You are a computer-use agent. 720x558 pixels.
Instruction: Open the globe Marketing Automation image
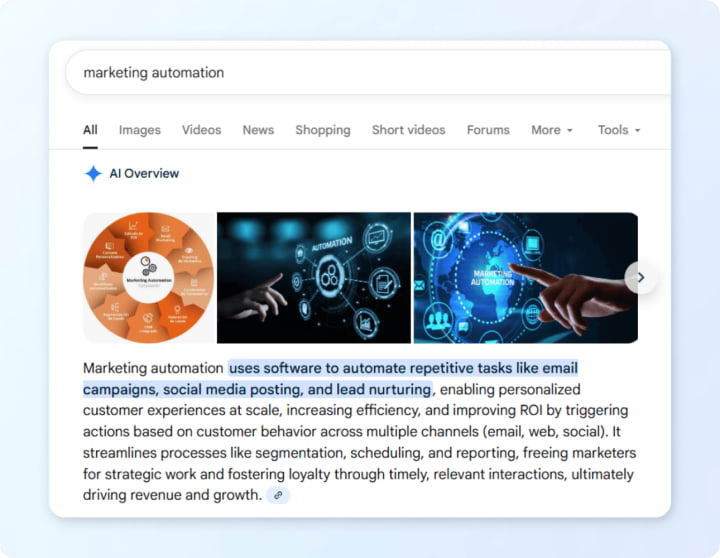(526, 278)
